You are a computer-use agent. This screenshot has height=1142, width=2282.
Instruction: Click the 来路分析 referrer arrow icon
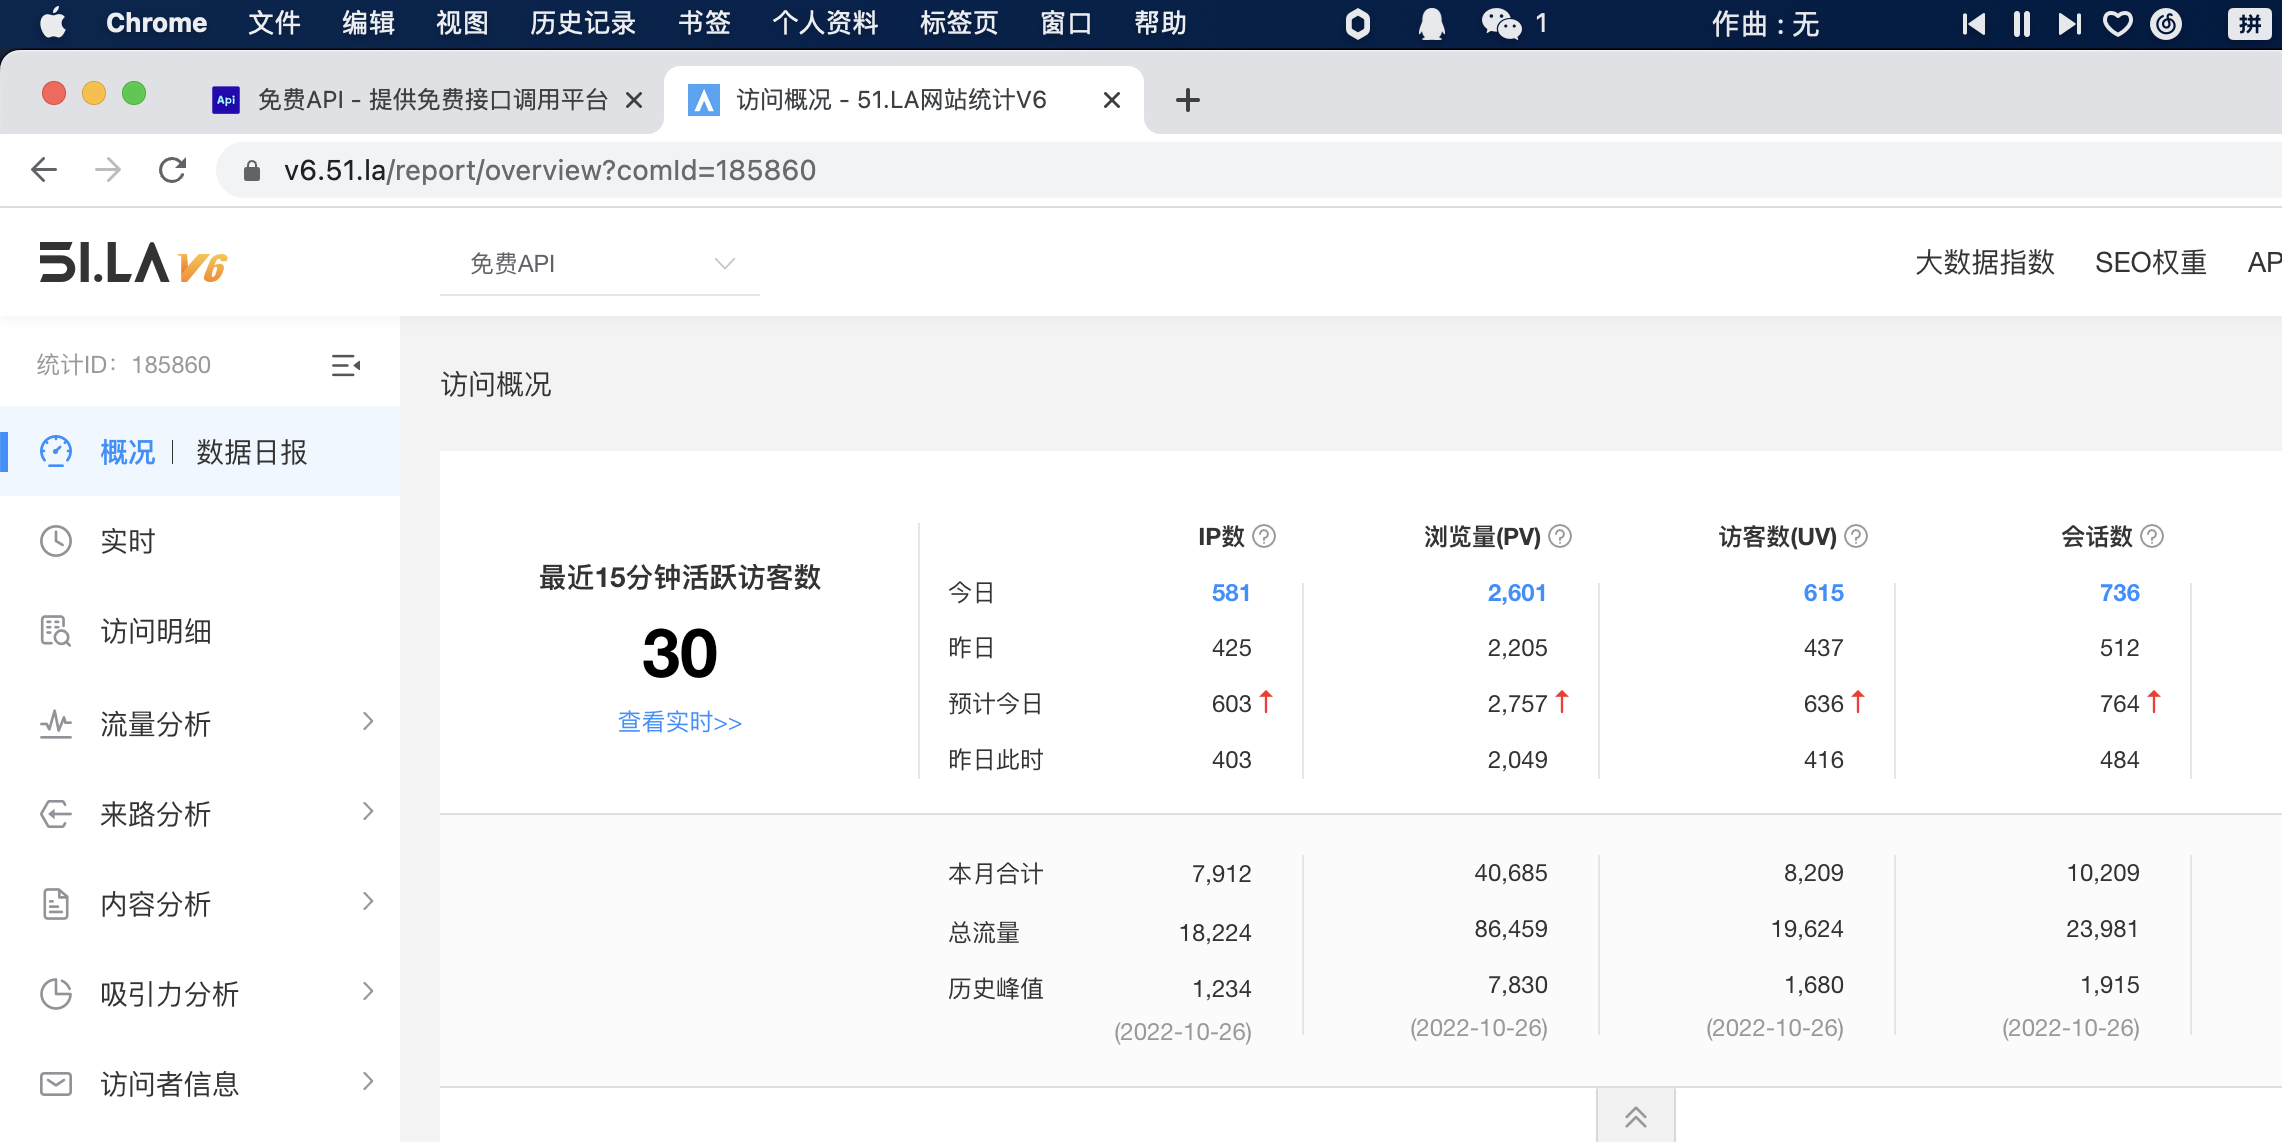(56, 812)
